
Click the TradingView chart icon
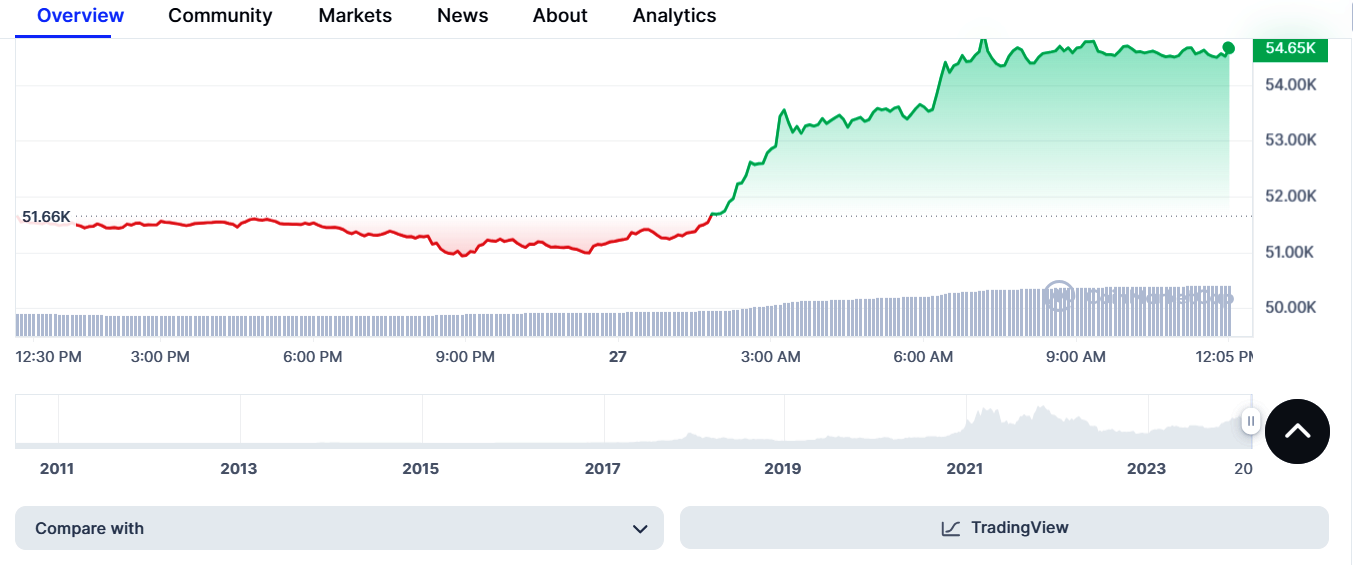(951, 528)
